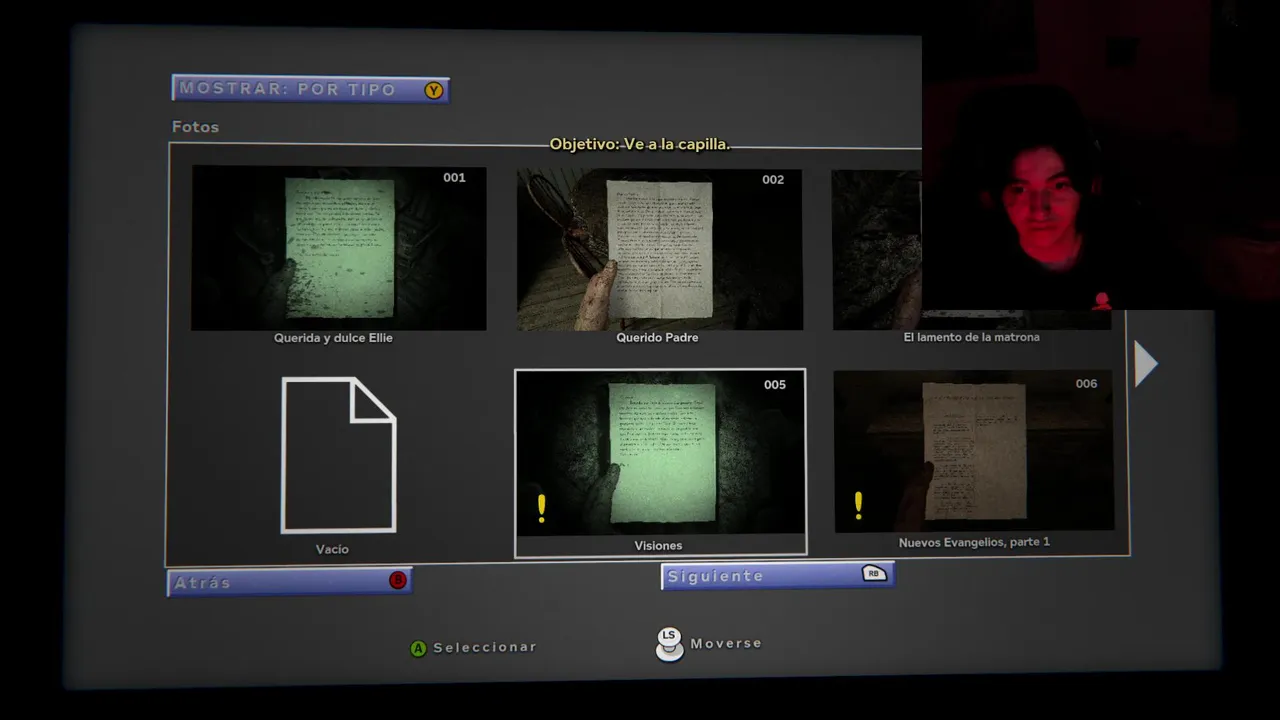Click the 'Querido Padre' caption text
The width and height of the screenshot is (1280, 720).
click(657, 338)
